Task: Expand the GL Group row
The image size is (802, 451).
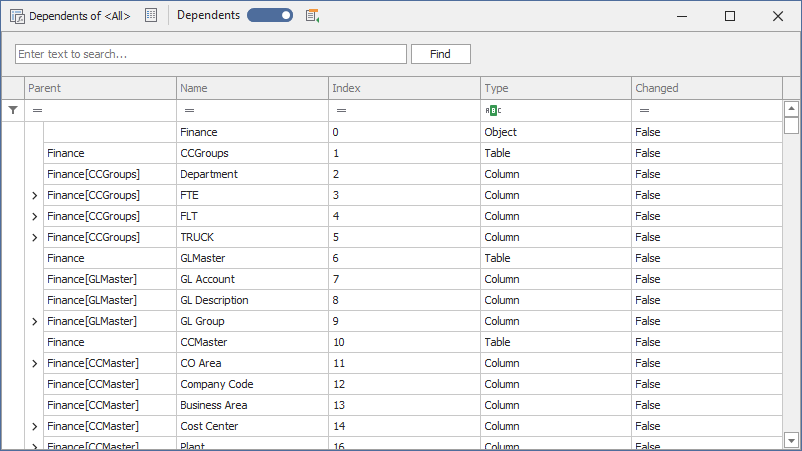Action: 35,321
